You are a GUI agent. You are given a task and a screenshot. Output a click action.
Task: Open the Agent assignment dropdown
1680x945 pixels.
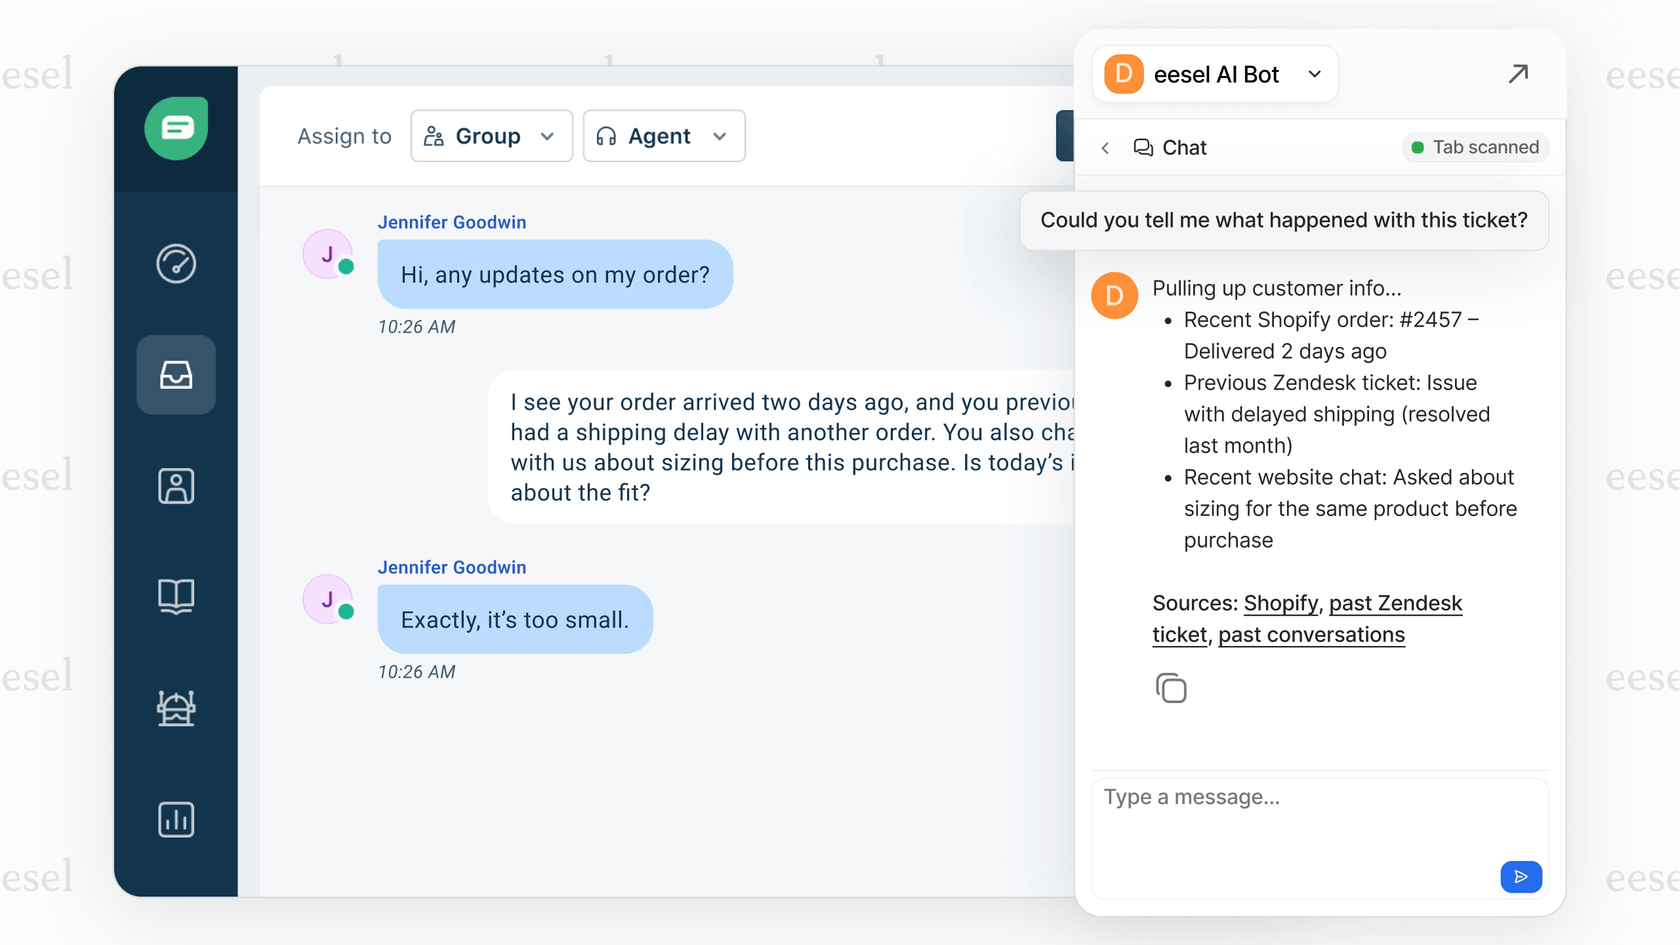pos(663,136)
